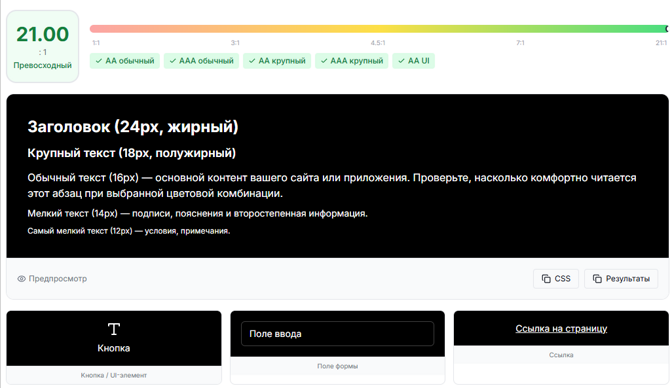Click the CSS copy button
Image resolution: width=672 pixels, height=388 pixels.
point(556,279)
